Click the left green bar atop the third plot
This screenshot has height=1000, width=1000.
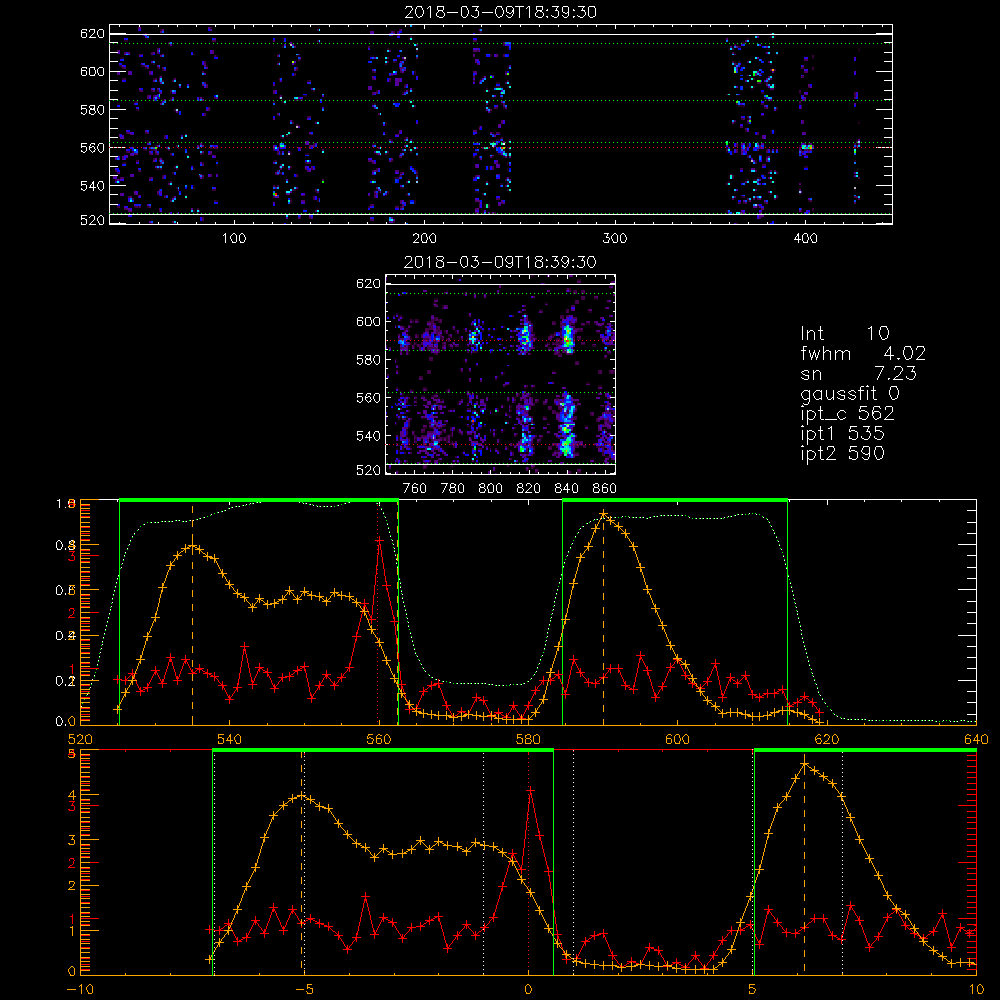coord(259,500)
